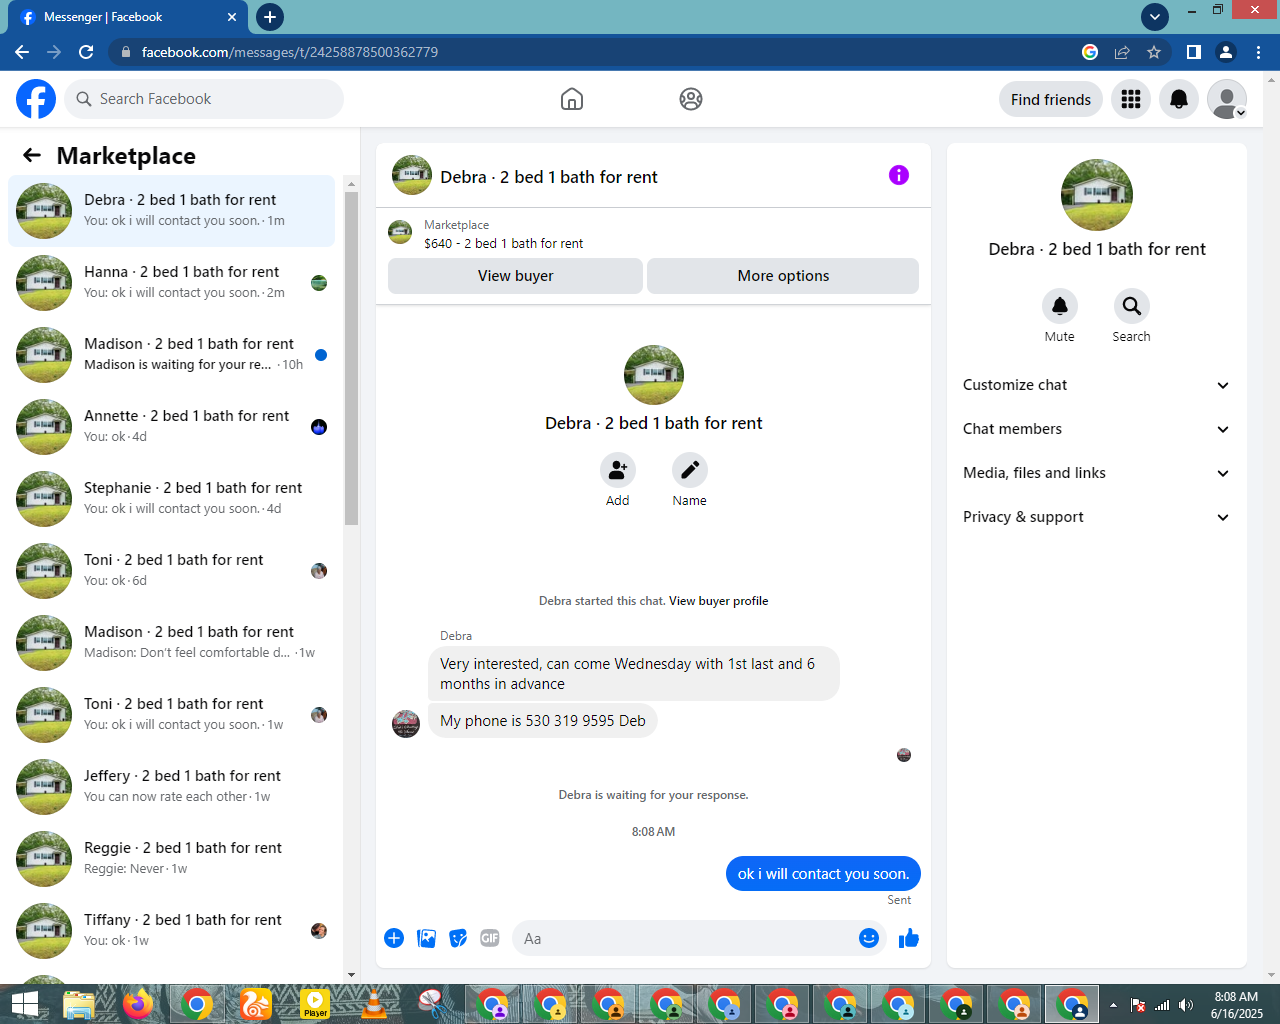The image size is (1280, 1024).
Task: Click View buyer button
Action: (x=515, y=276)
